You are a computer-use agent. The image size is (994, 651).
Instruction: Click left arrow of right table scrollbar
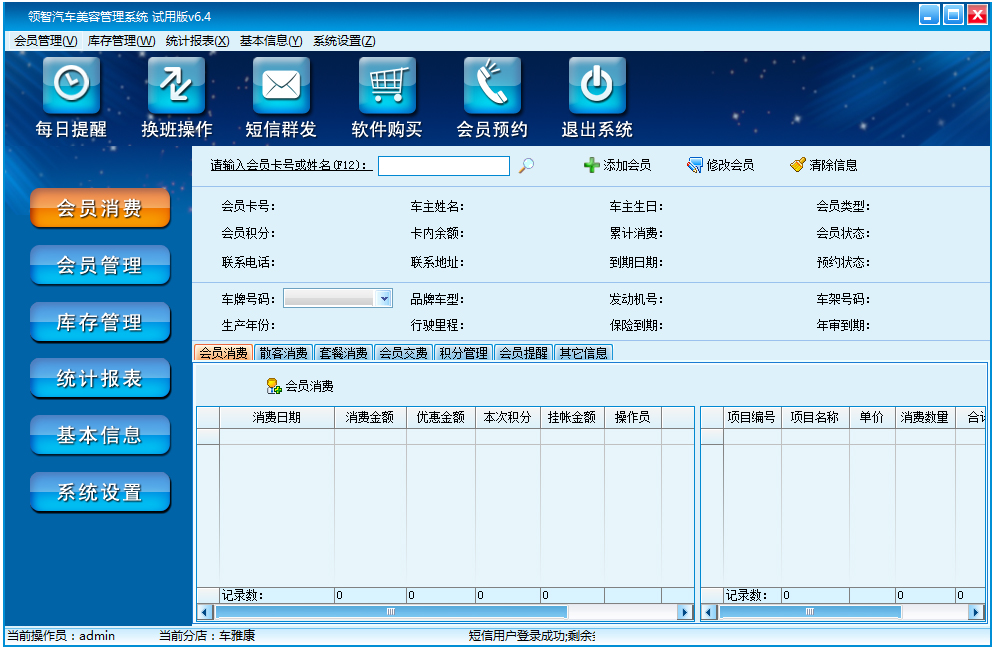click(x=709, y=612)
